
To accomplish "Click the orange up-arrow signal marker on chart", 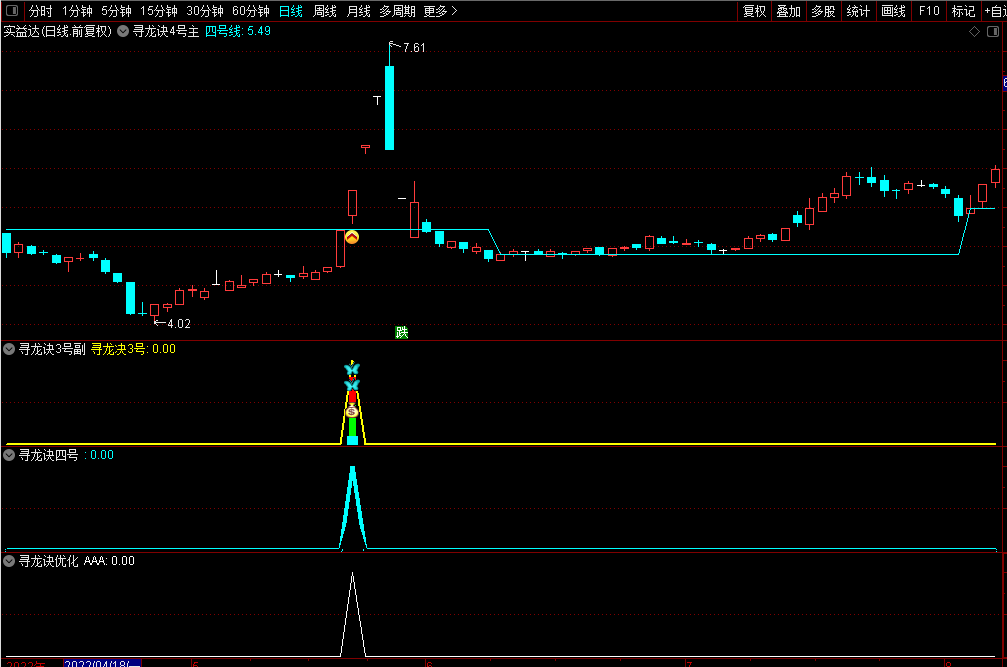I will (352, 238).
